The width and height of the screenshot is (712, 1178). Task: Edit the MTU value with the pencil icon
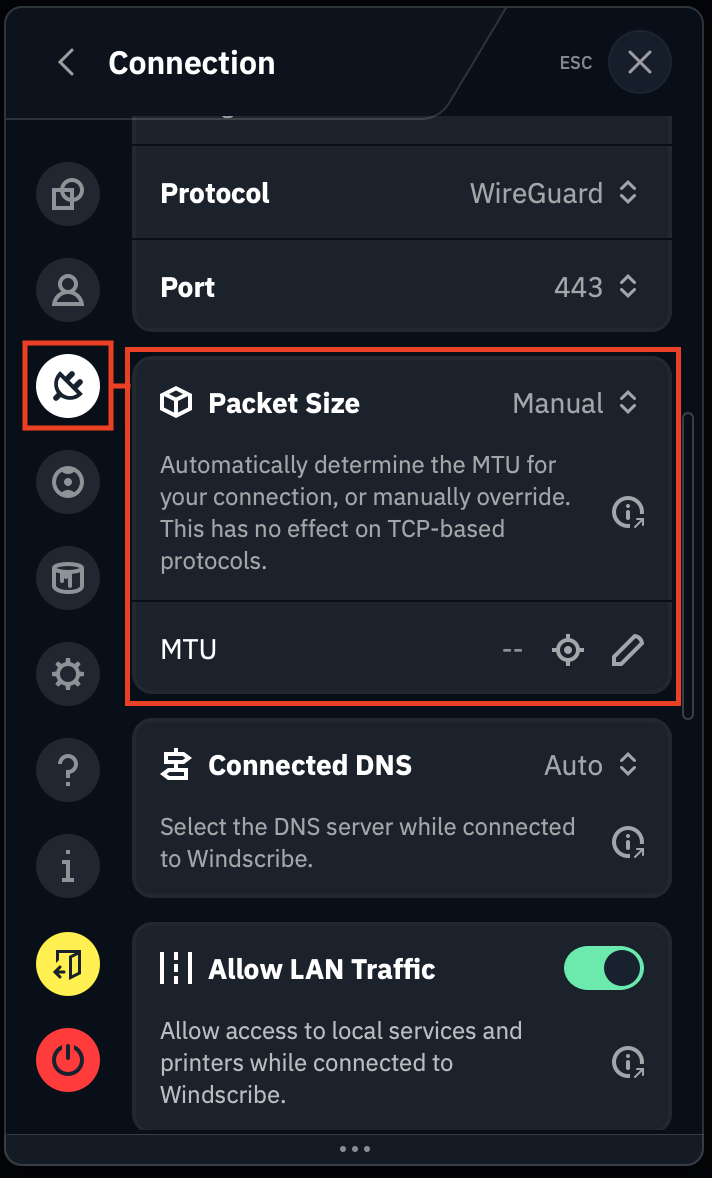pos(627,649)
